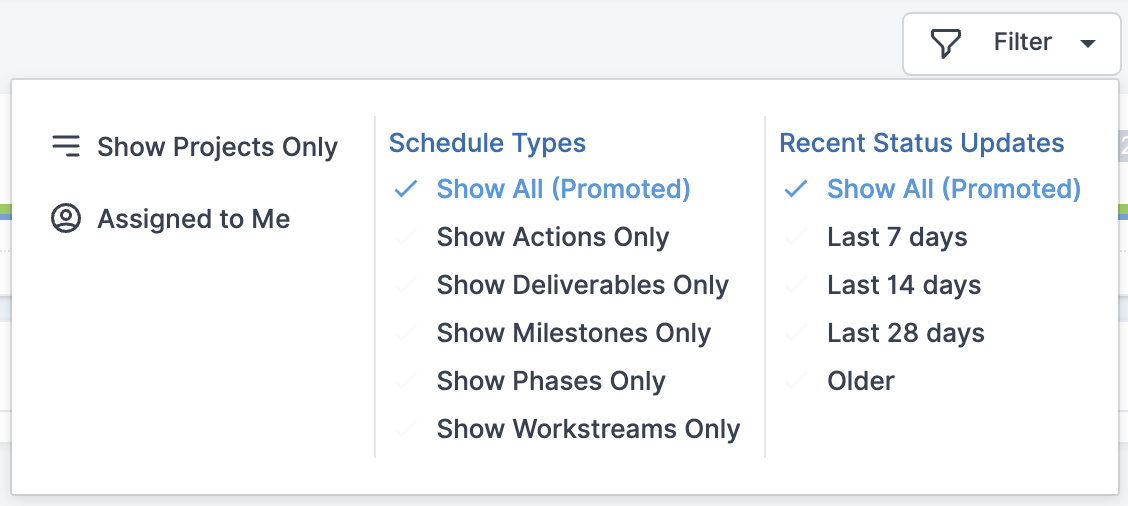Select Show Deliverables Only filter

tap(583, 285)
